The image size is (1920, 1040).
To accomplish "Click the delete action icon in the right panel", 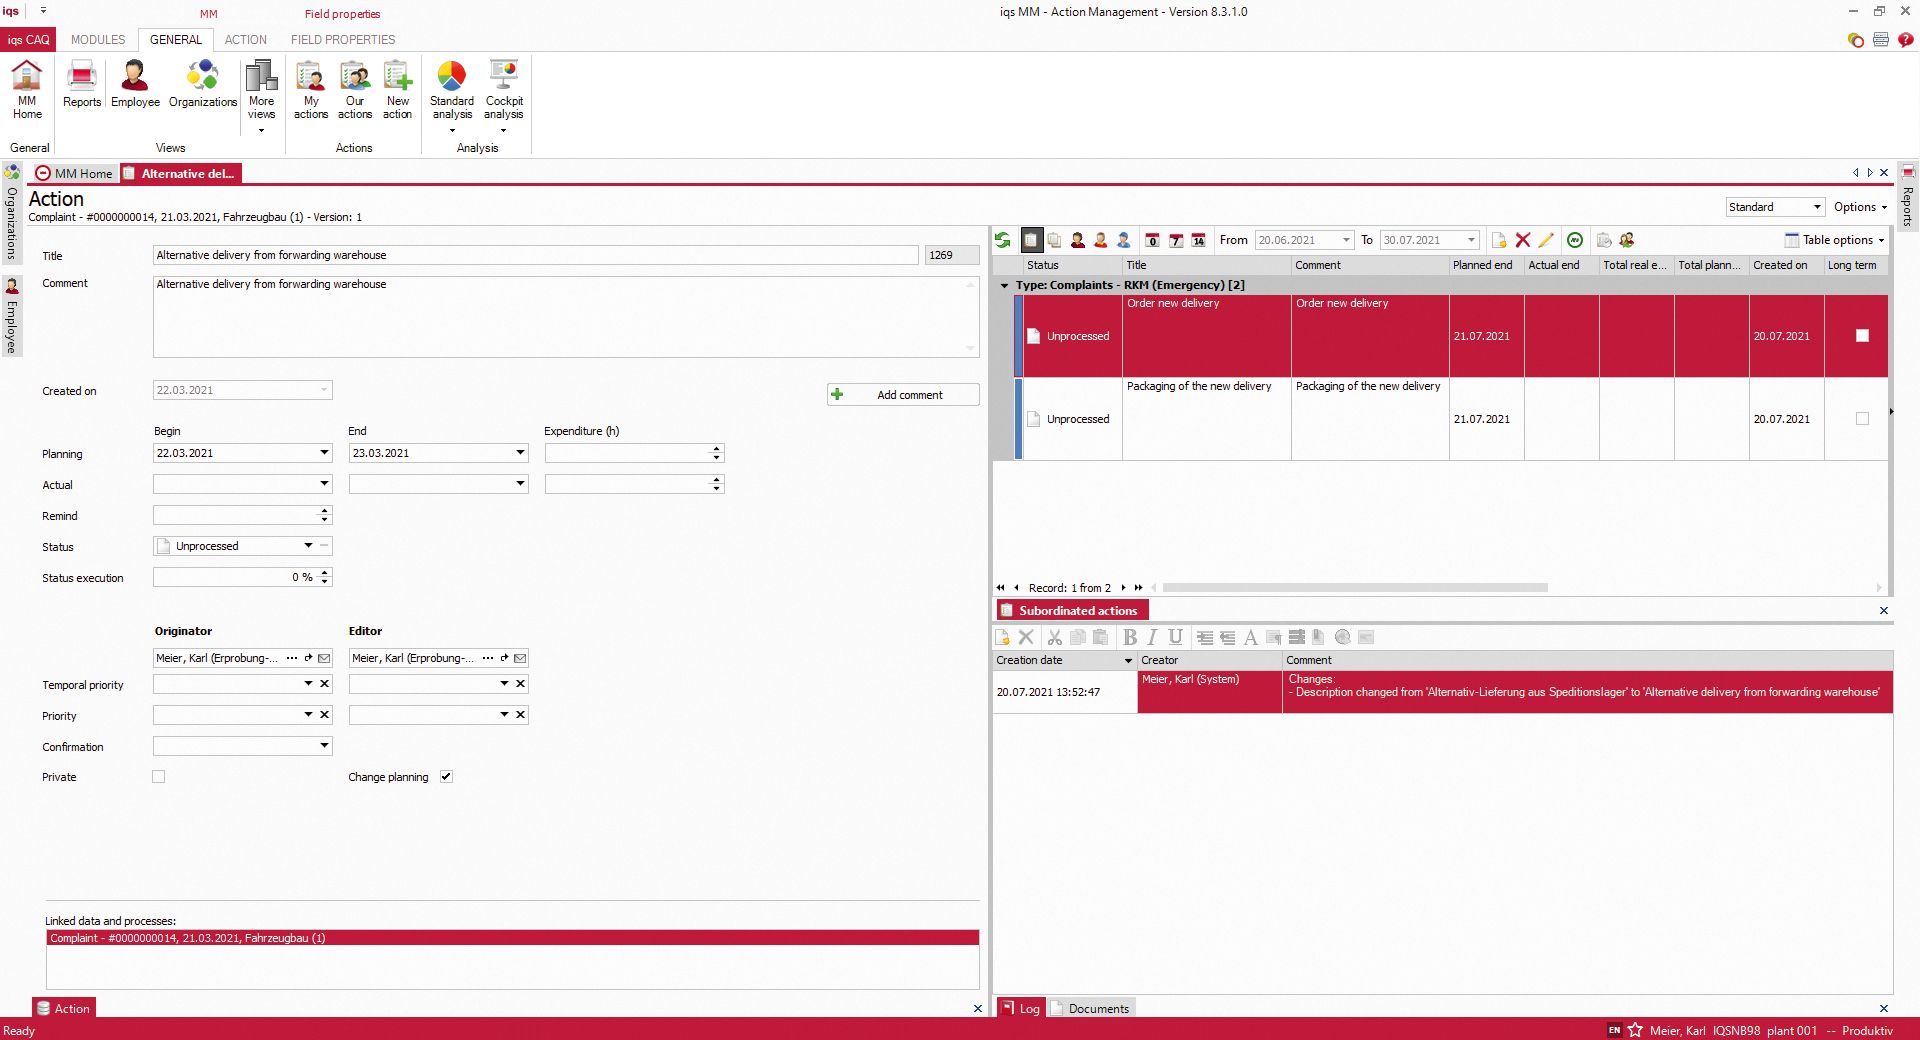I will click(x=1523, y=240).
